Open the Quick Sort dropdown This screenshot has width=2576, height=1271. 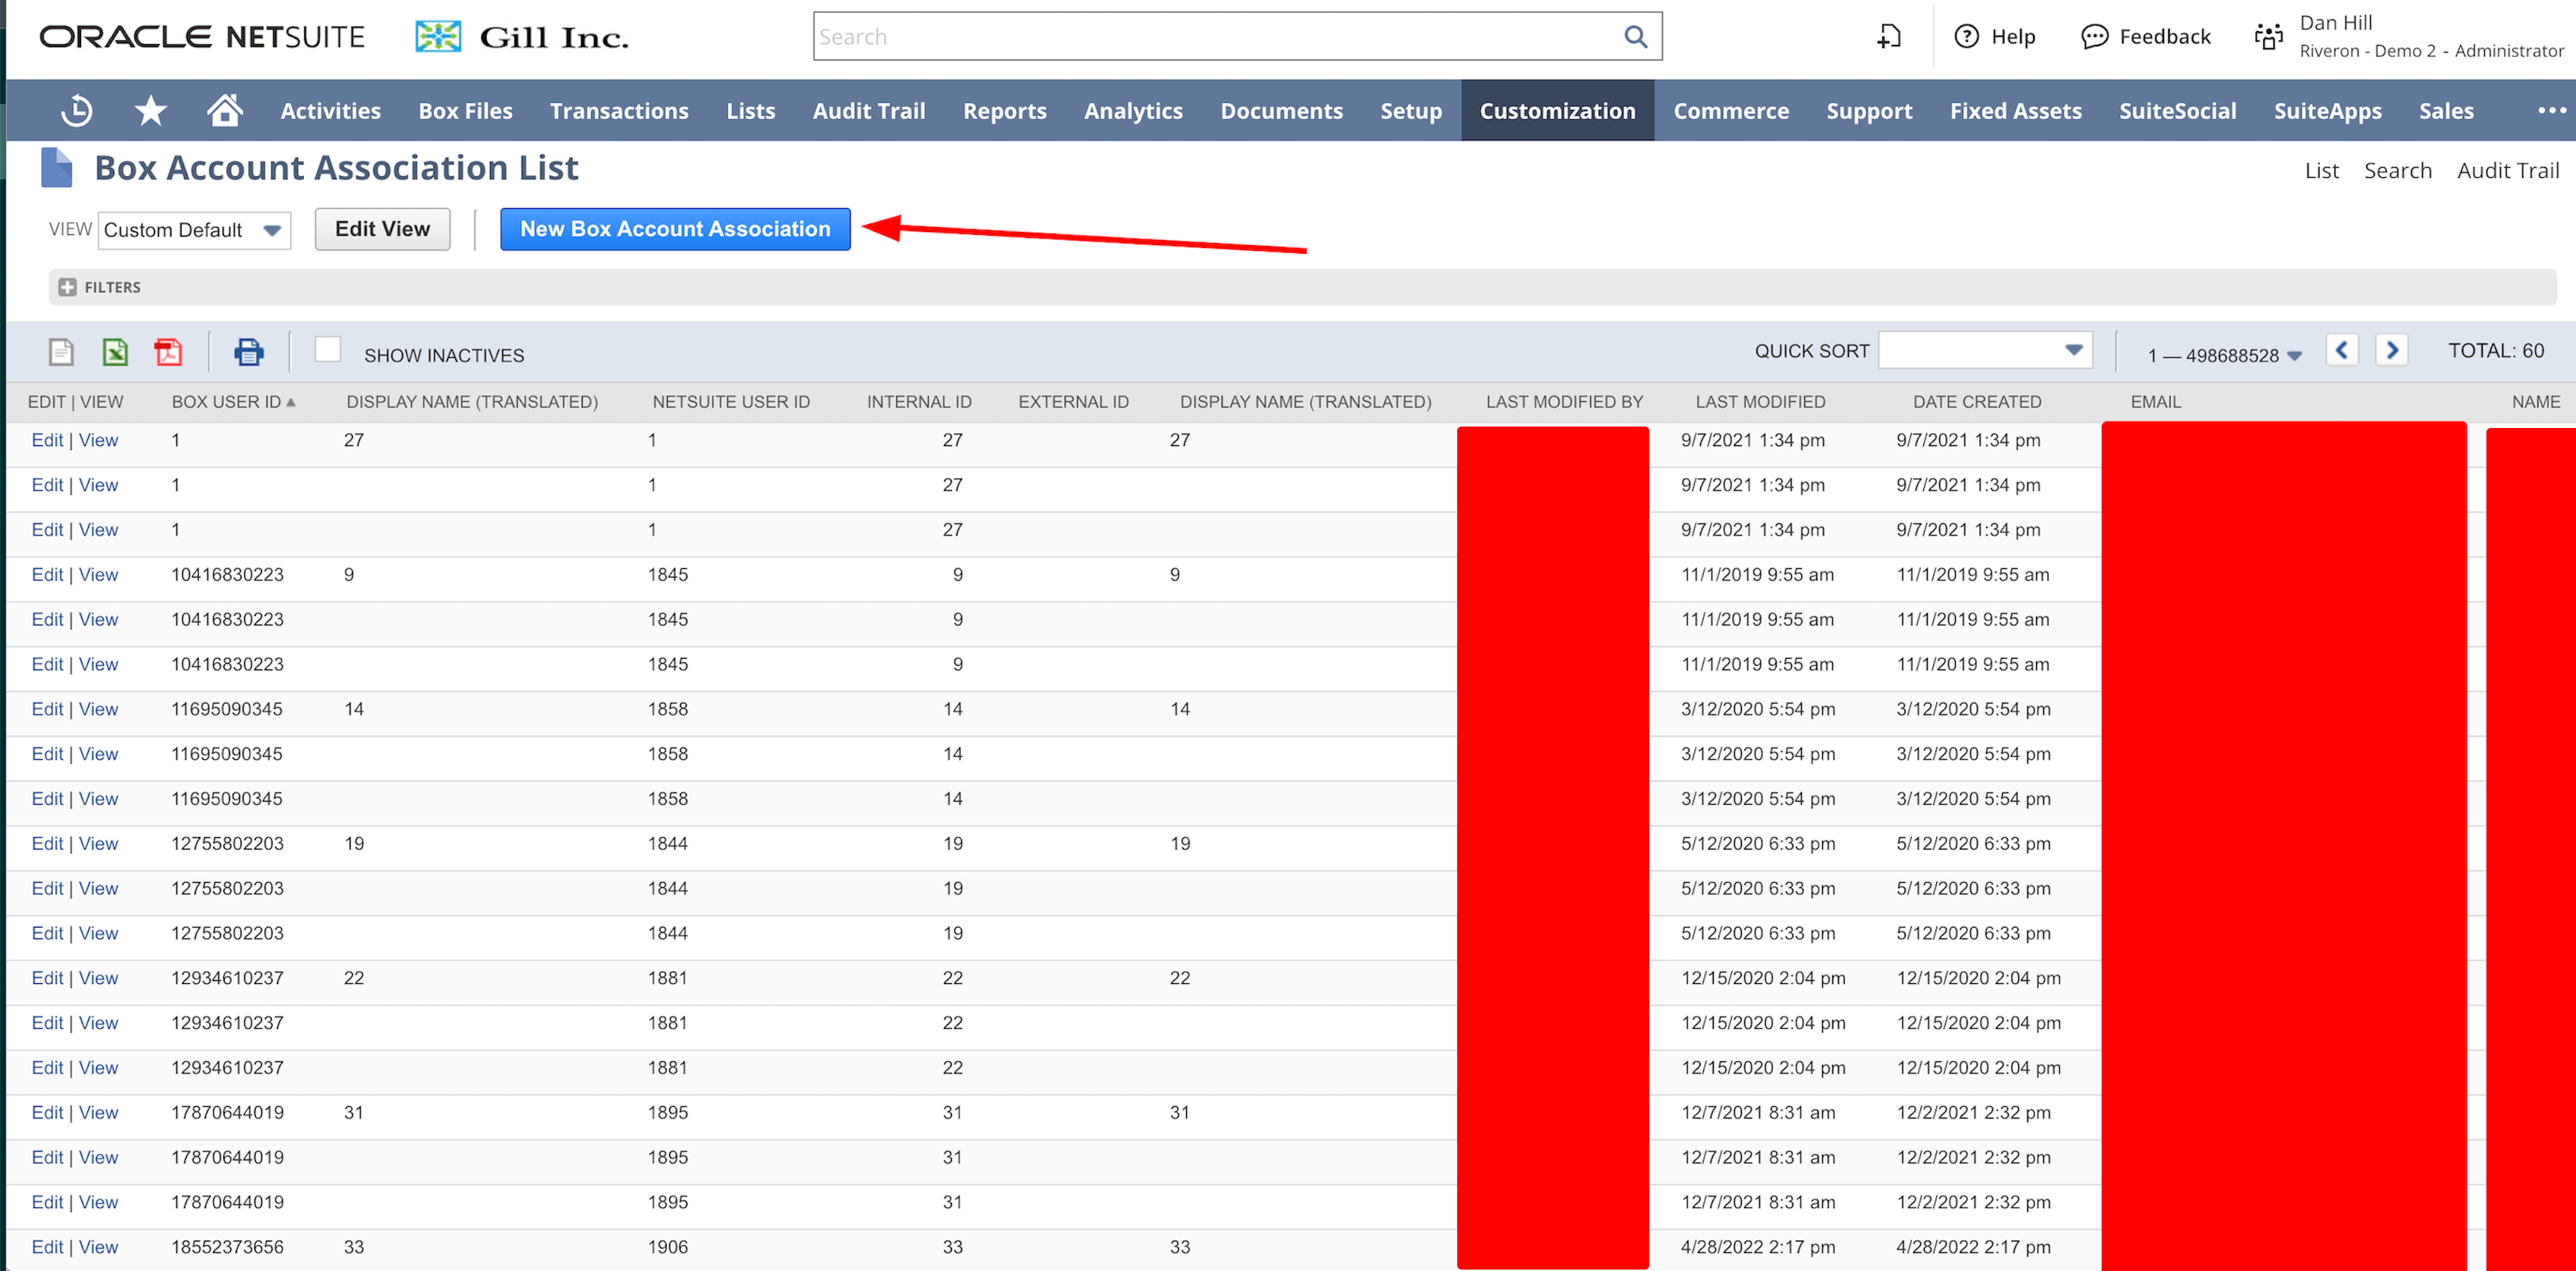pos(1984,350)
